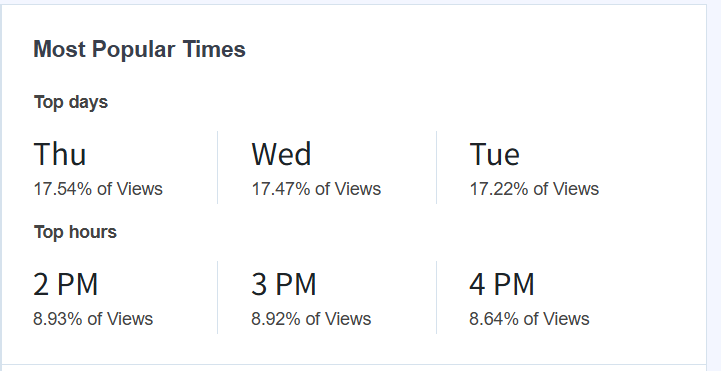The height and width of the screenshot is (371, 721).
Task: Select the Top days label
Action: point(71,102)
